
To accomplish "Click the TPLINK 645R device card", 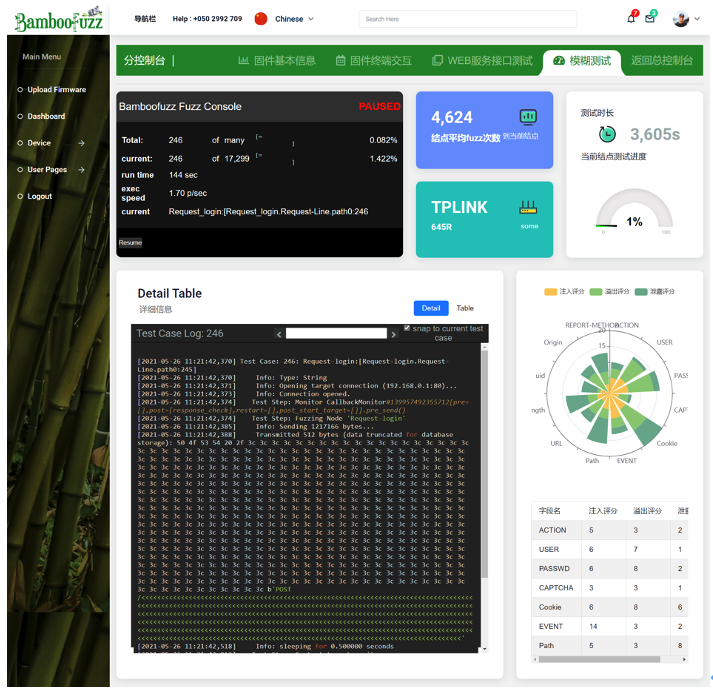I will click(484, 220).
